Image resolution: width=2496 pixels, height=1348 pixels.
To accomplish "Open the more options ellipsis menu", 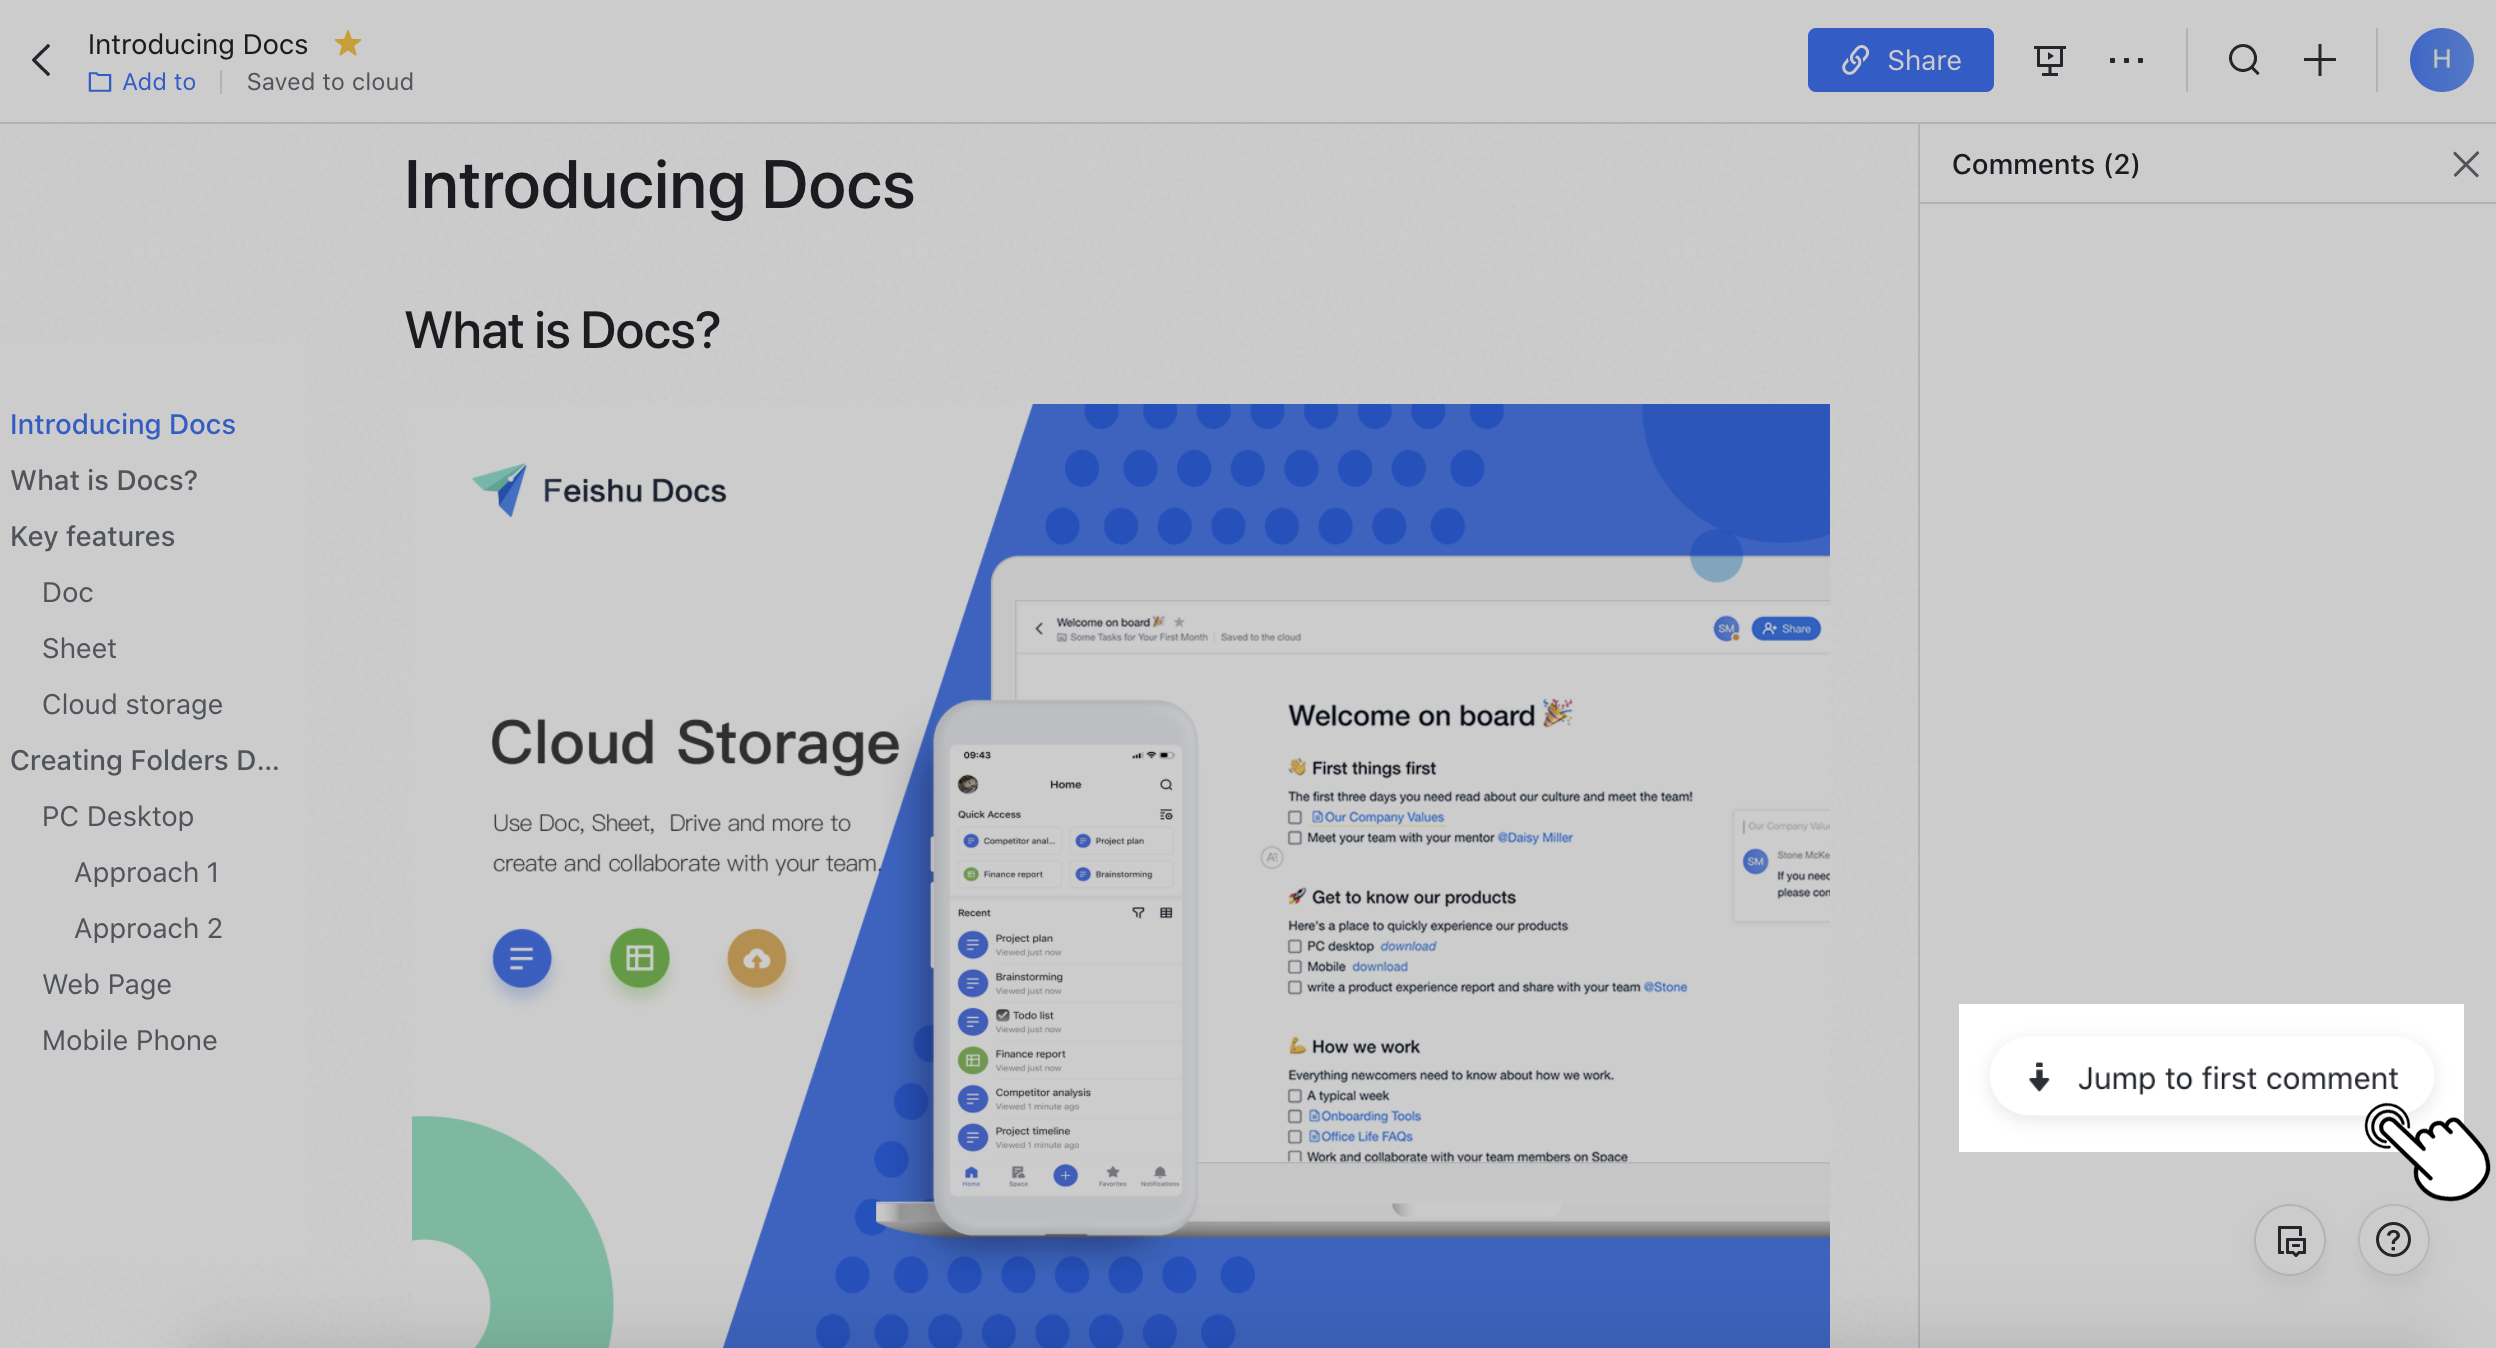I will [2126, 60].
